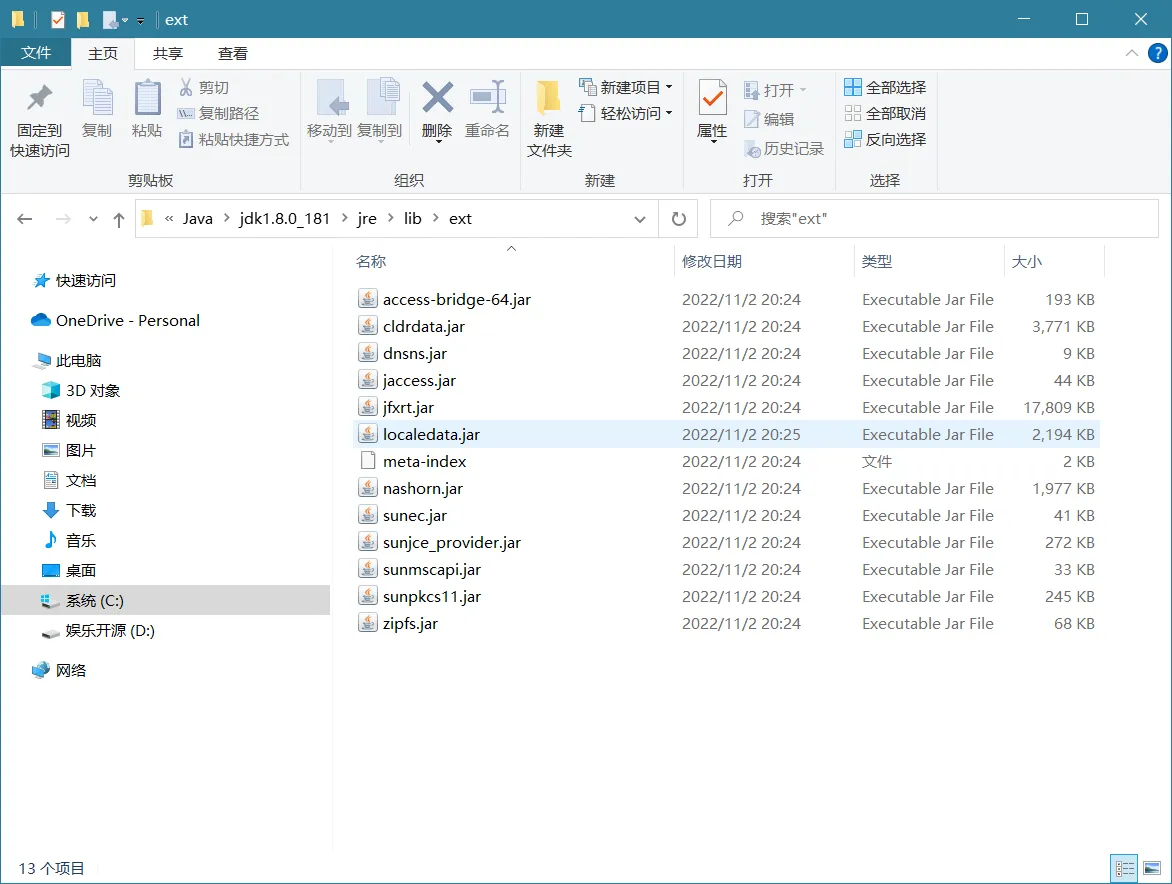Select the meta-index file
1172x884 pixels.
(425, 461)
